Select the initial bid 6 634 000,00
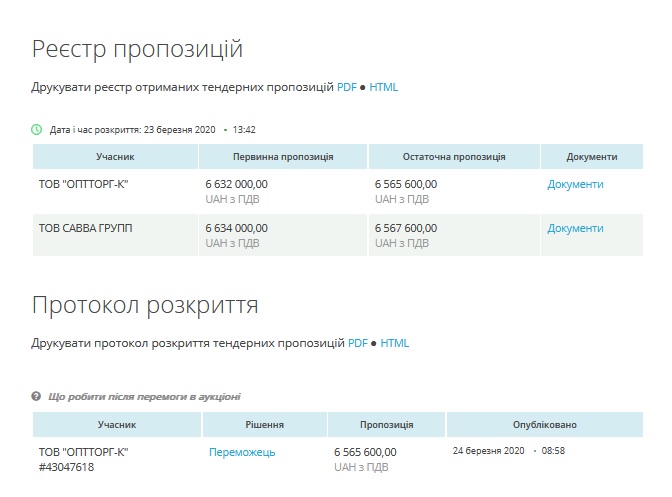672x497 pixels. [x=237, y=228]
